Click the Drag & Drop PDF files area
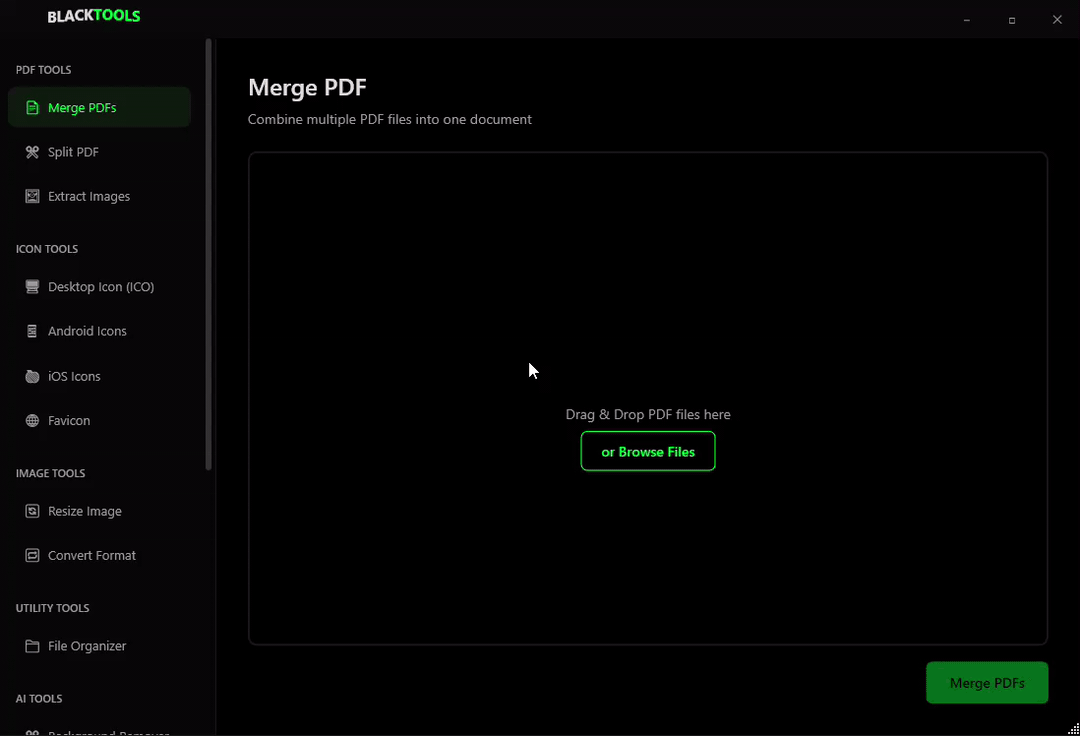 coord(647,398)
